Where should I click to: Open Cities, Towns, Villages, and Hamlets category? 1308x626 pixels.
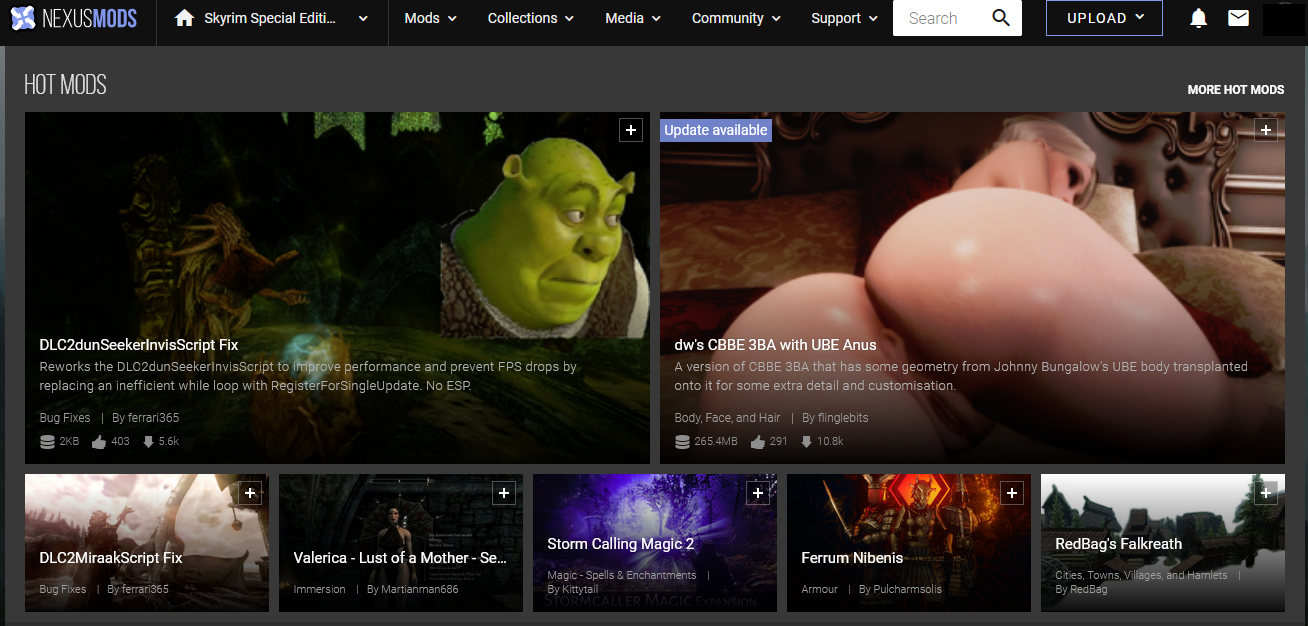pos(1141,575)
